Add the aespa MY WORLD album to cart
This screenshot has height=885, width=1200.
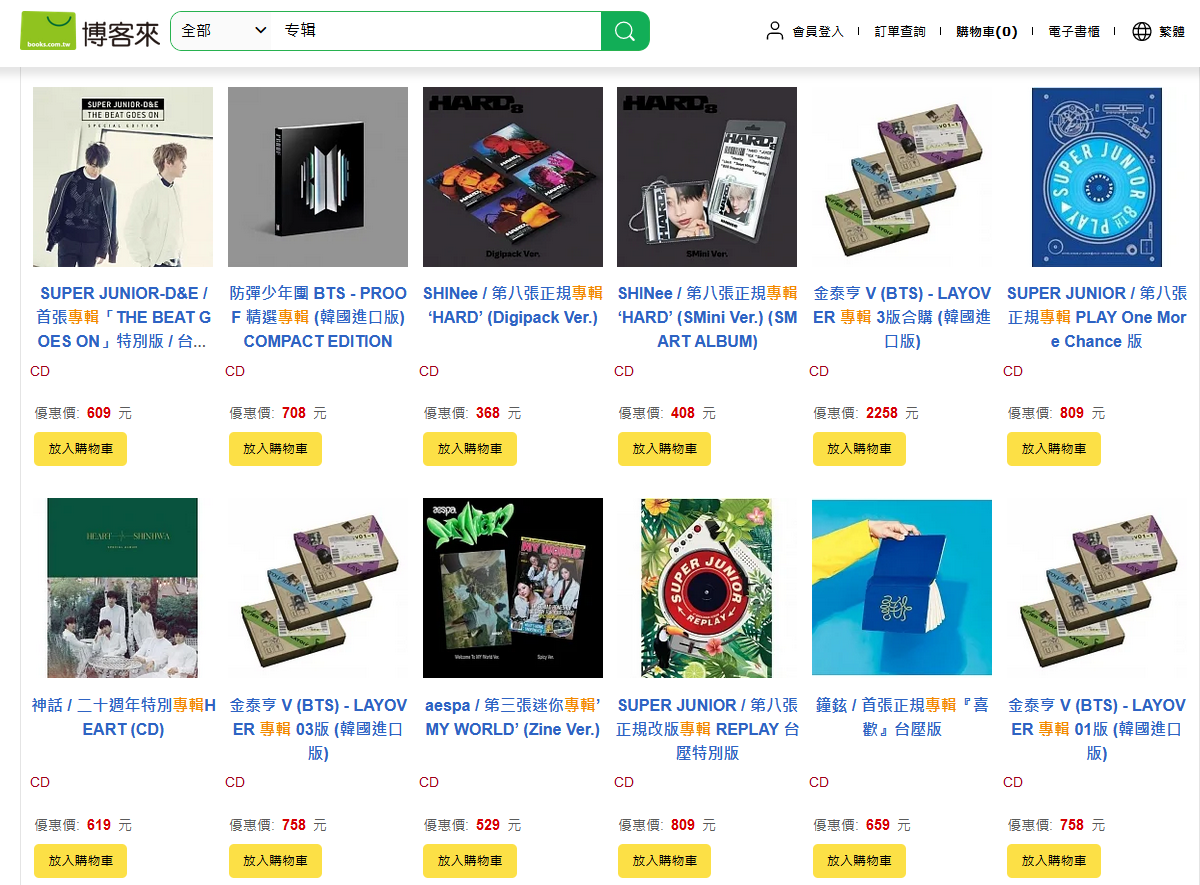tap(470, 861)
